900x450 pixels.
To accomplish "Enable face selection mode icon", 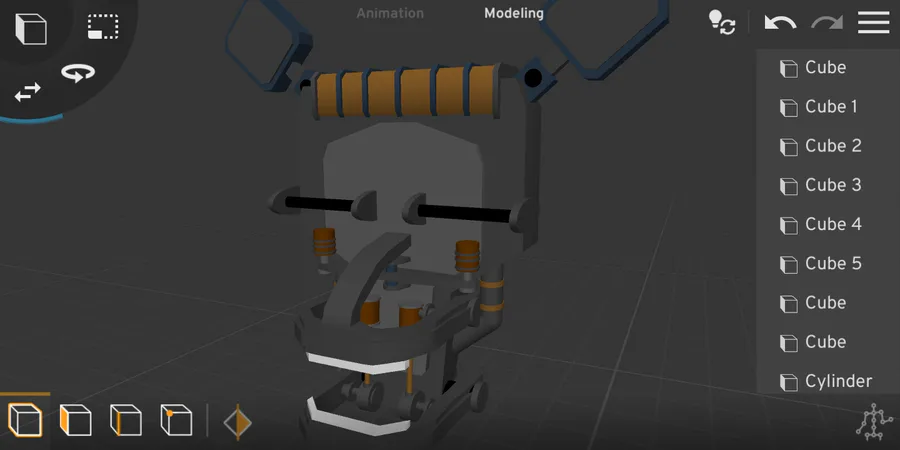I will (75, 420).
